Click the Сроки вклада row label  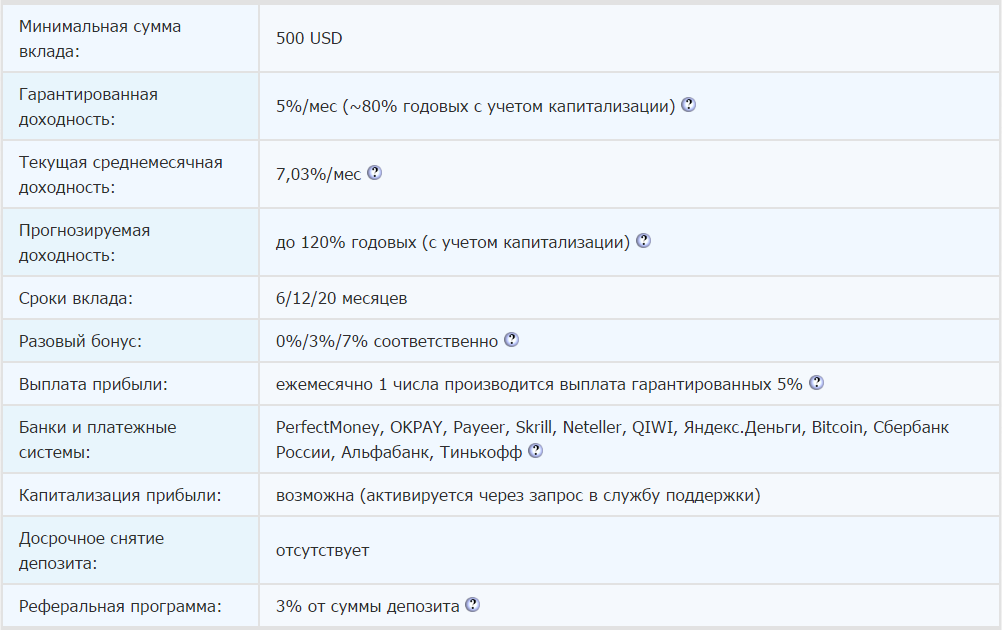coord(76,298)
